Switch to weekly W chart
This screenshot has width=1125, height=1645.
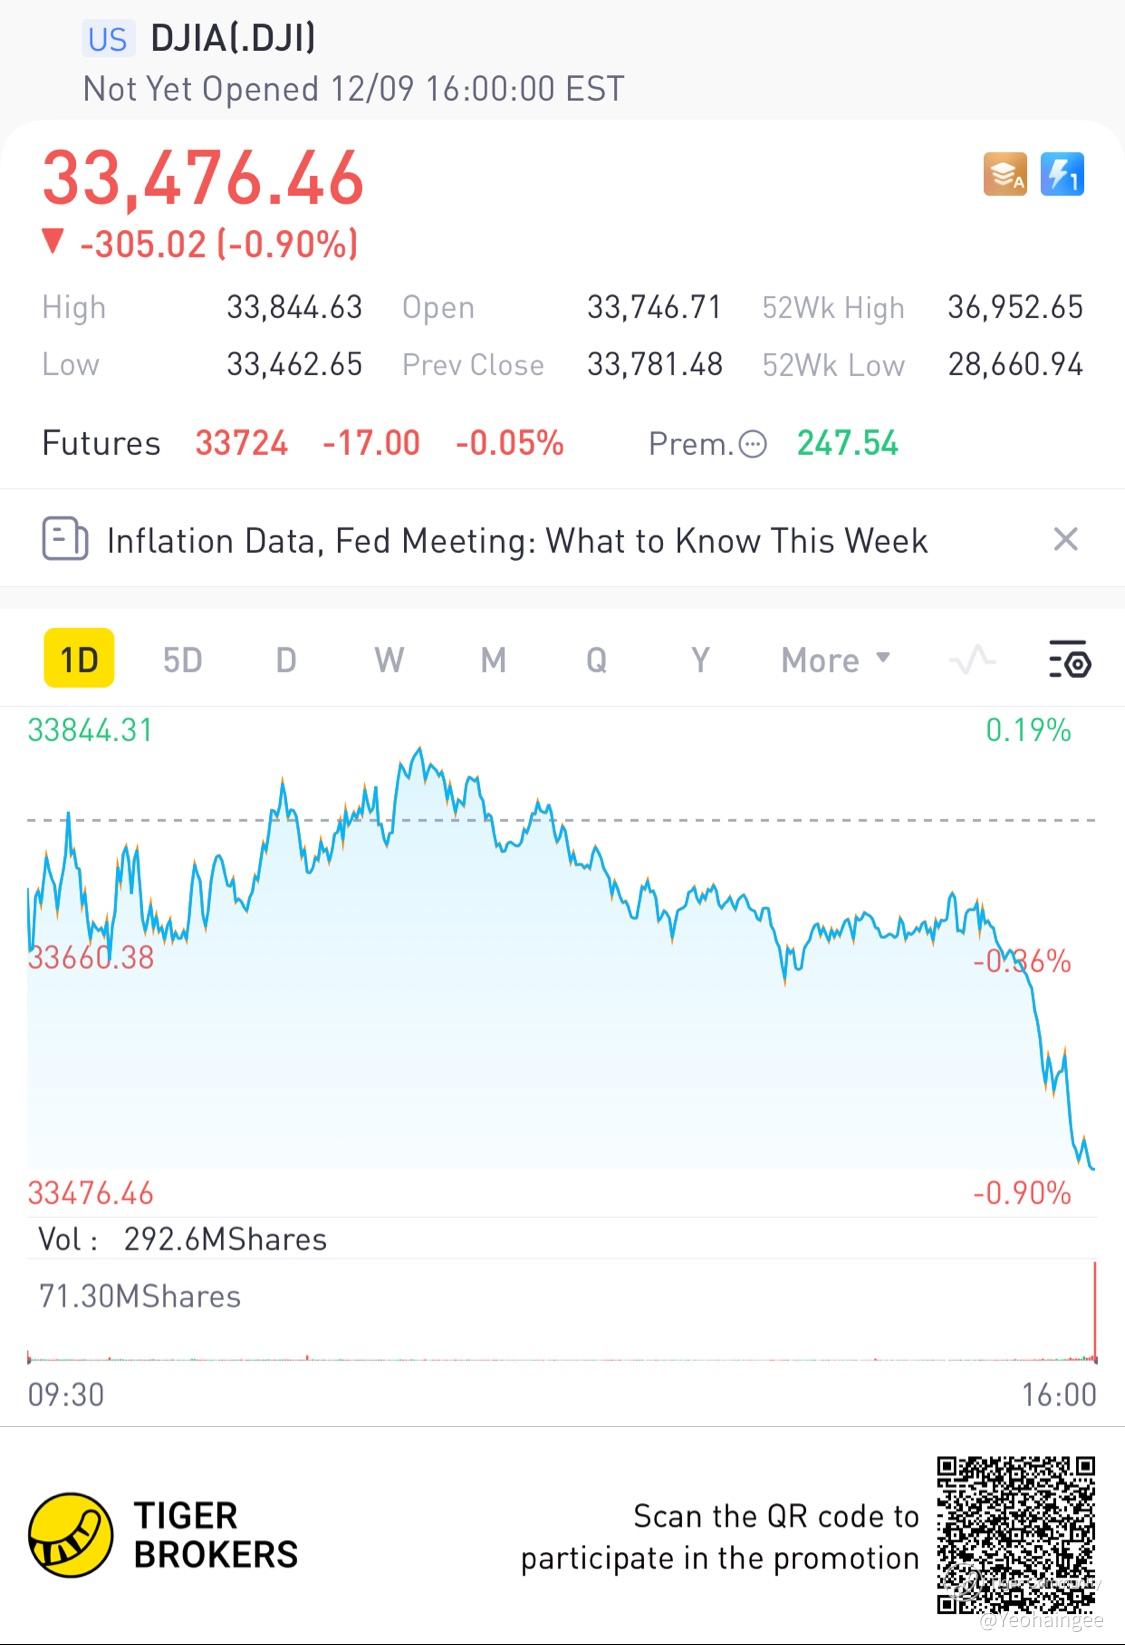pos(389,660)
